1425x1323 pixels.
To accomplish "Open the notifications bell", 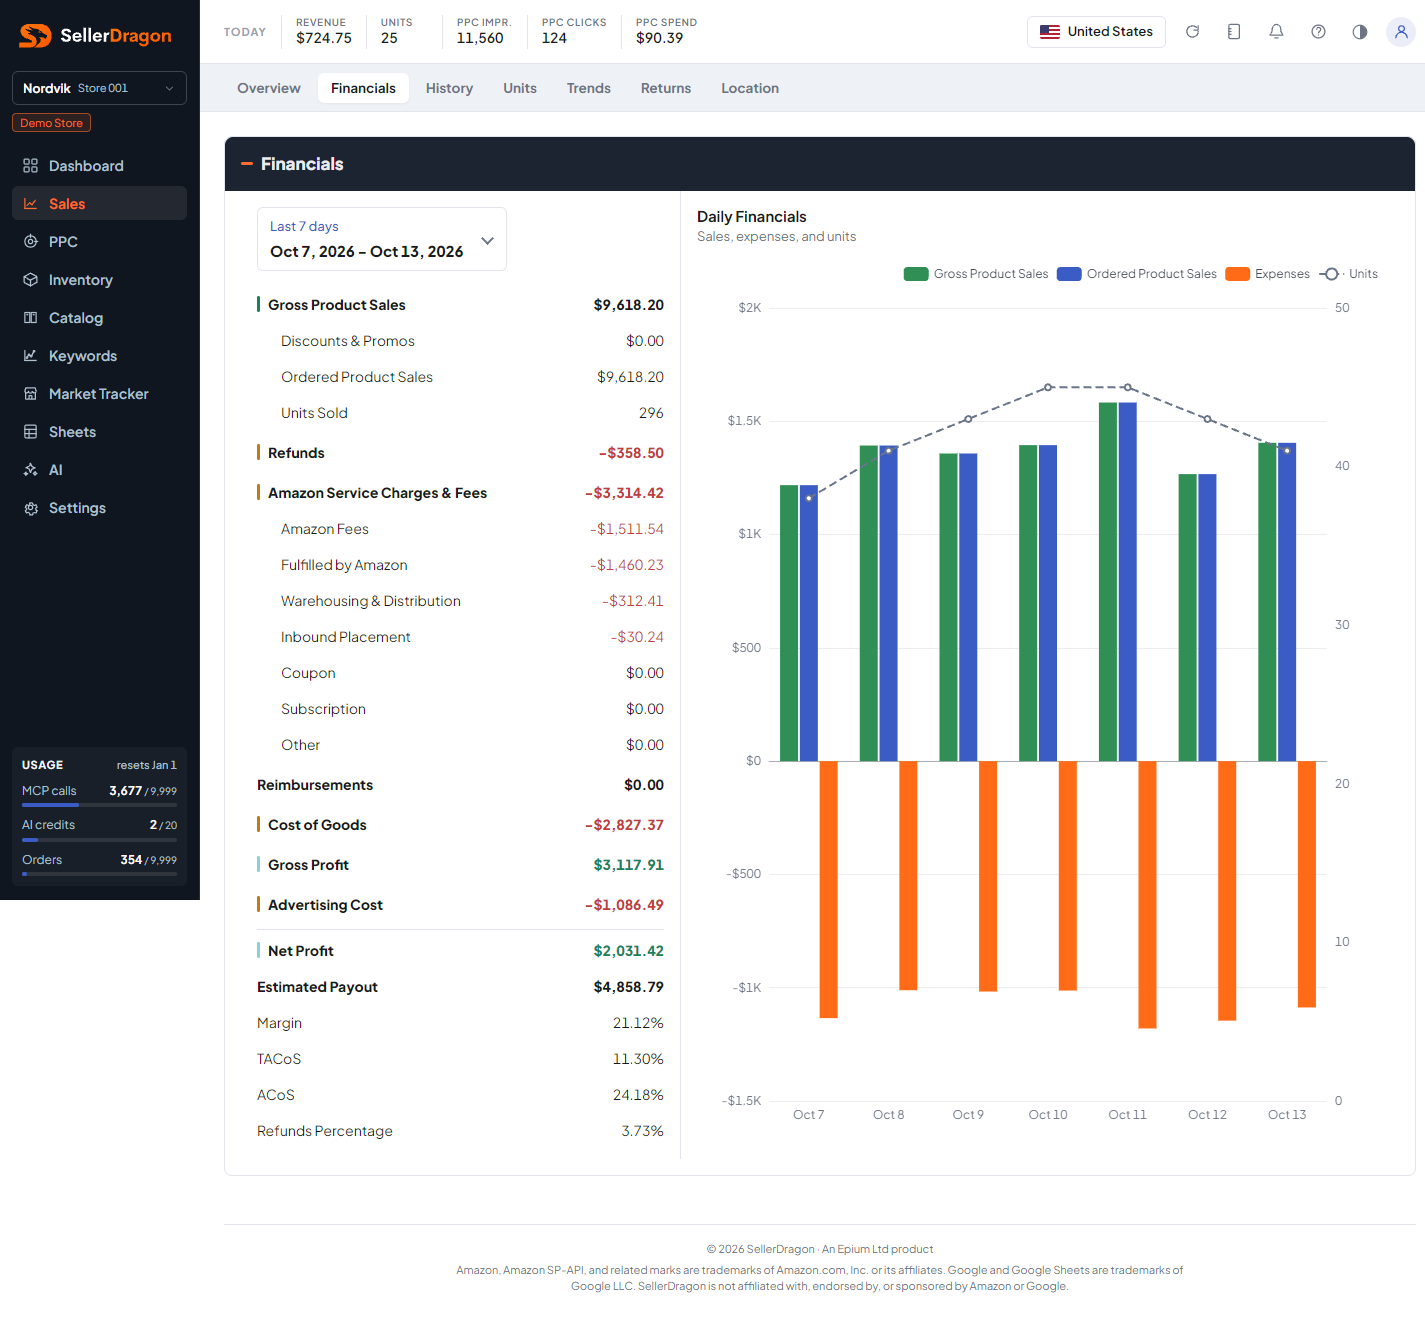I will tap(1276, 32).
